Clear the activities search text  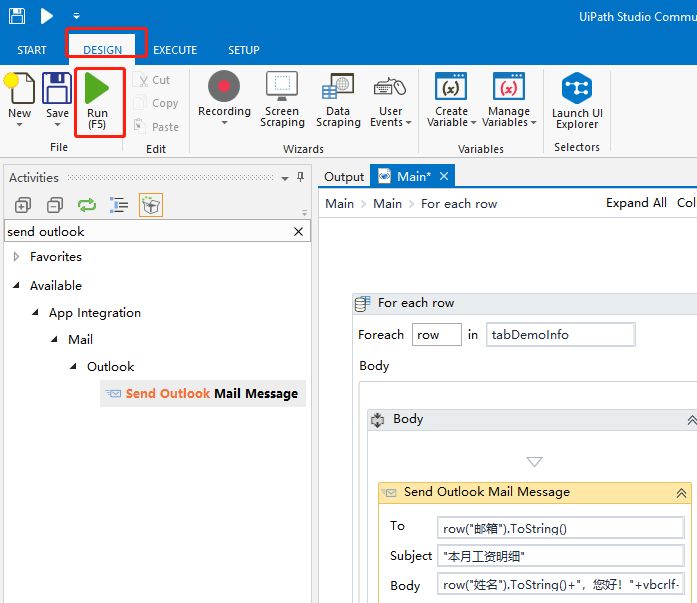299,232
